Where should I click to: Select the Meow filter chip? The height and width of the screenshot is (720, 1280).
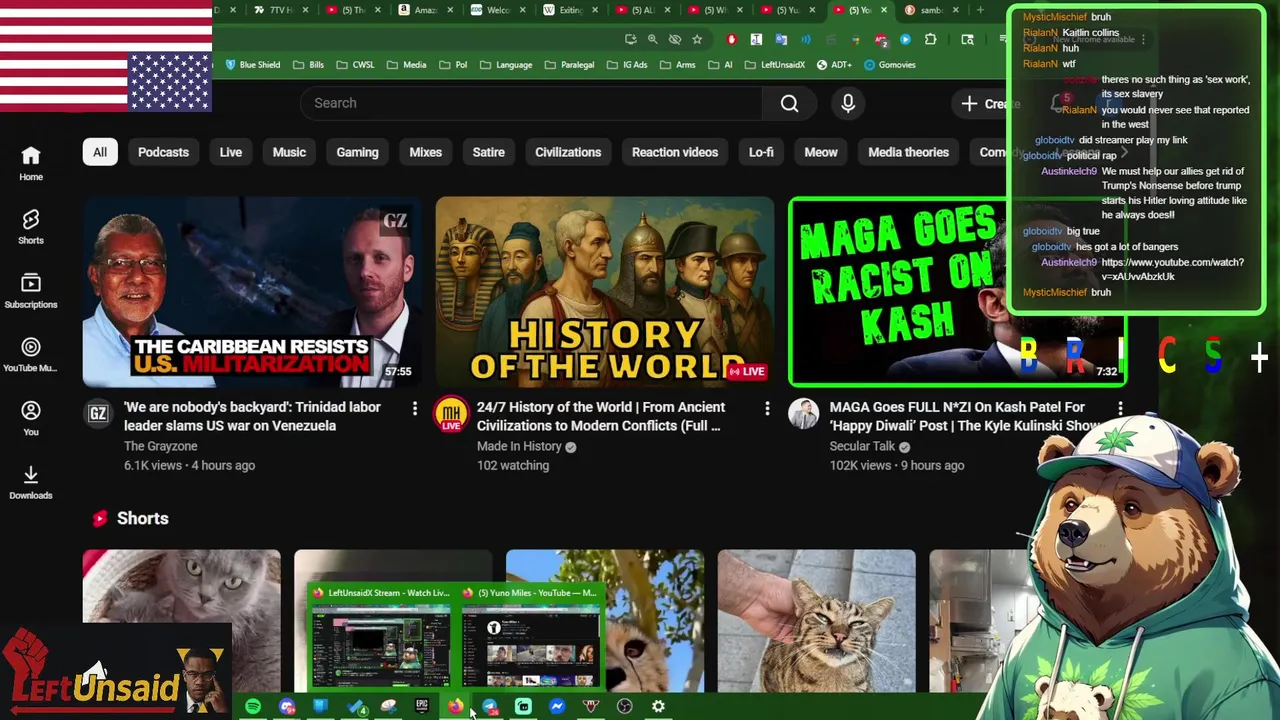[821, 152]
